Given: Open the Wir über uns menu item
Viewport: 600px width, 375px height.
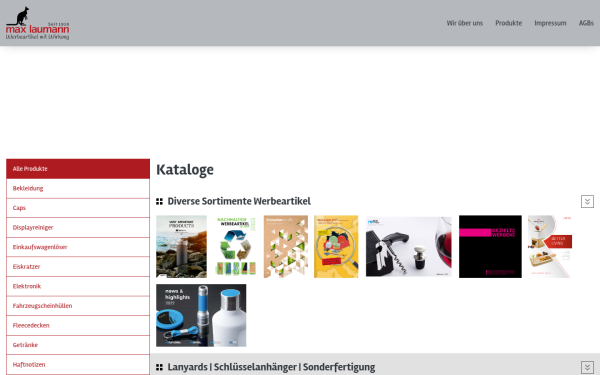Looking at the screenshot, I should (465, 23).
